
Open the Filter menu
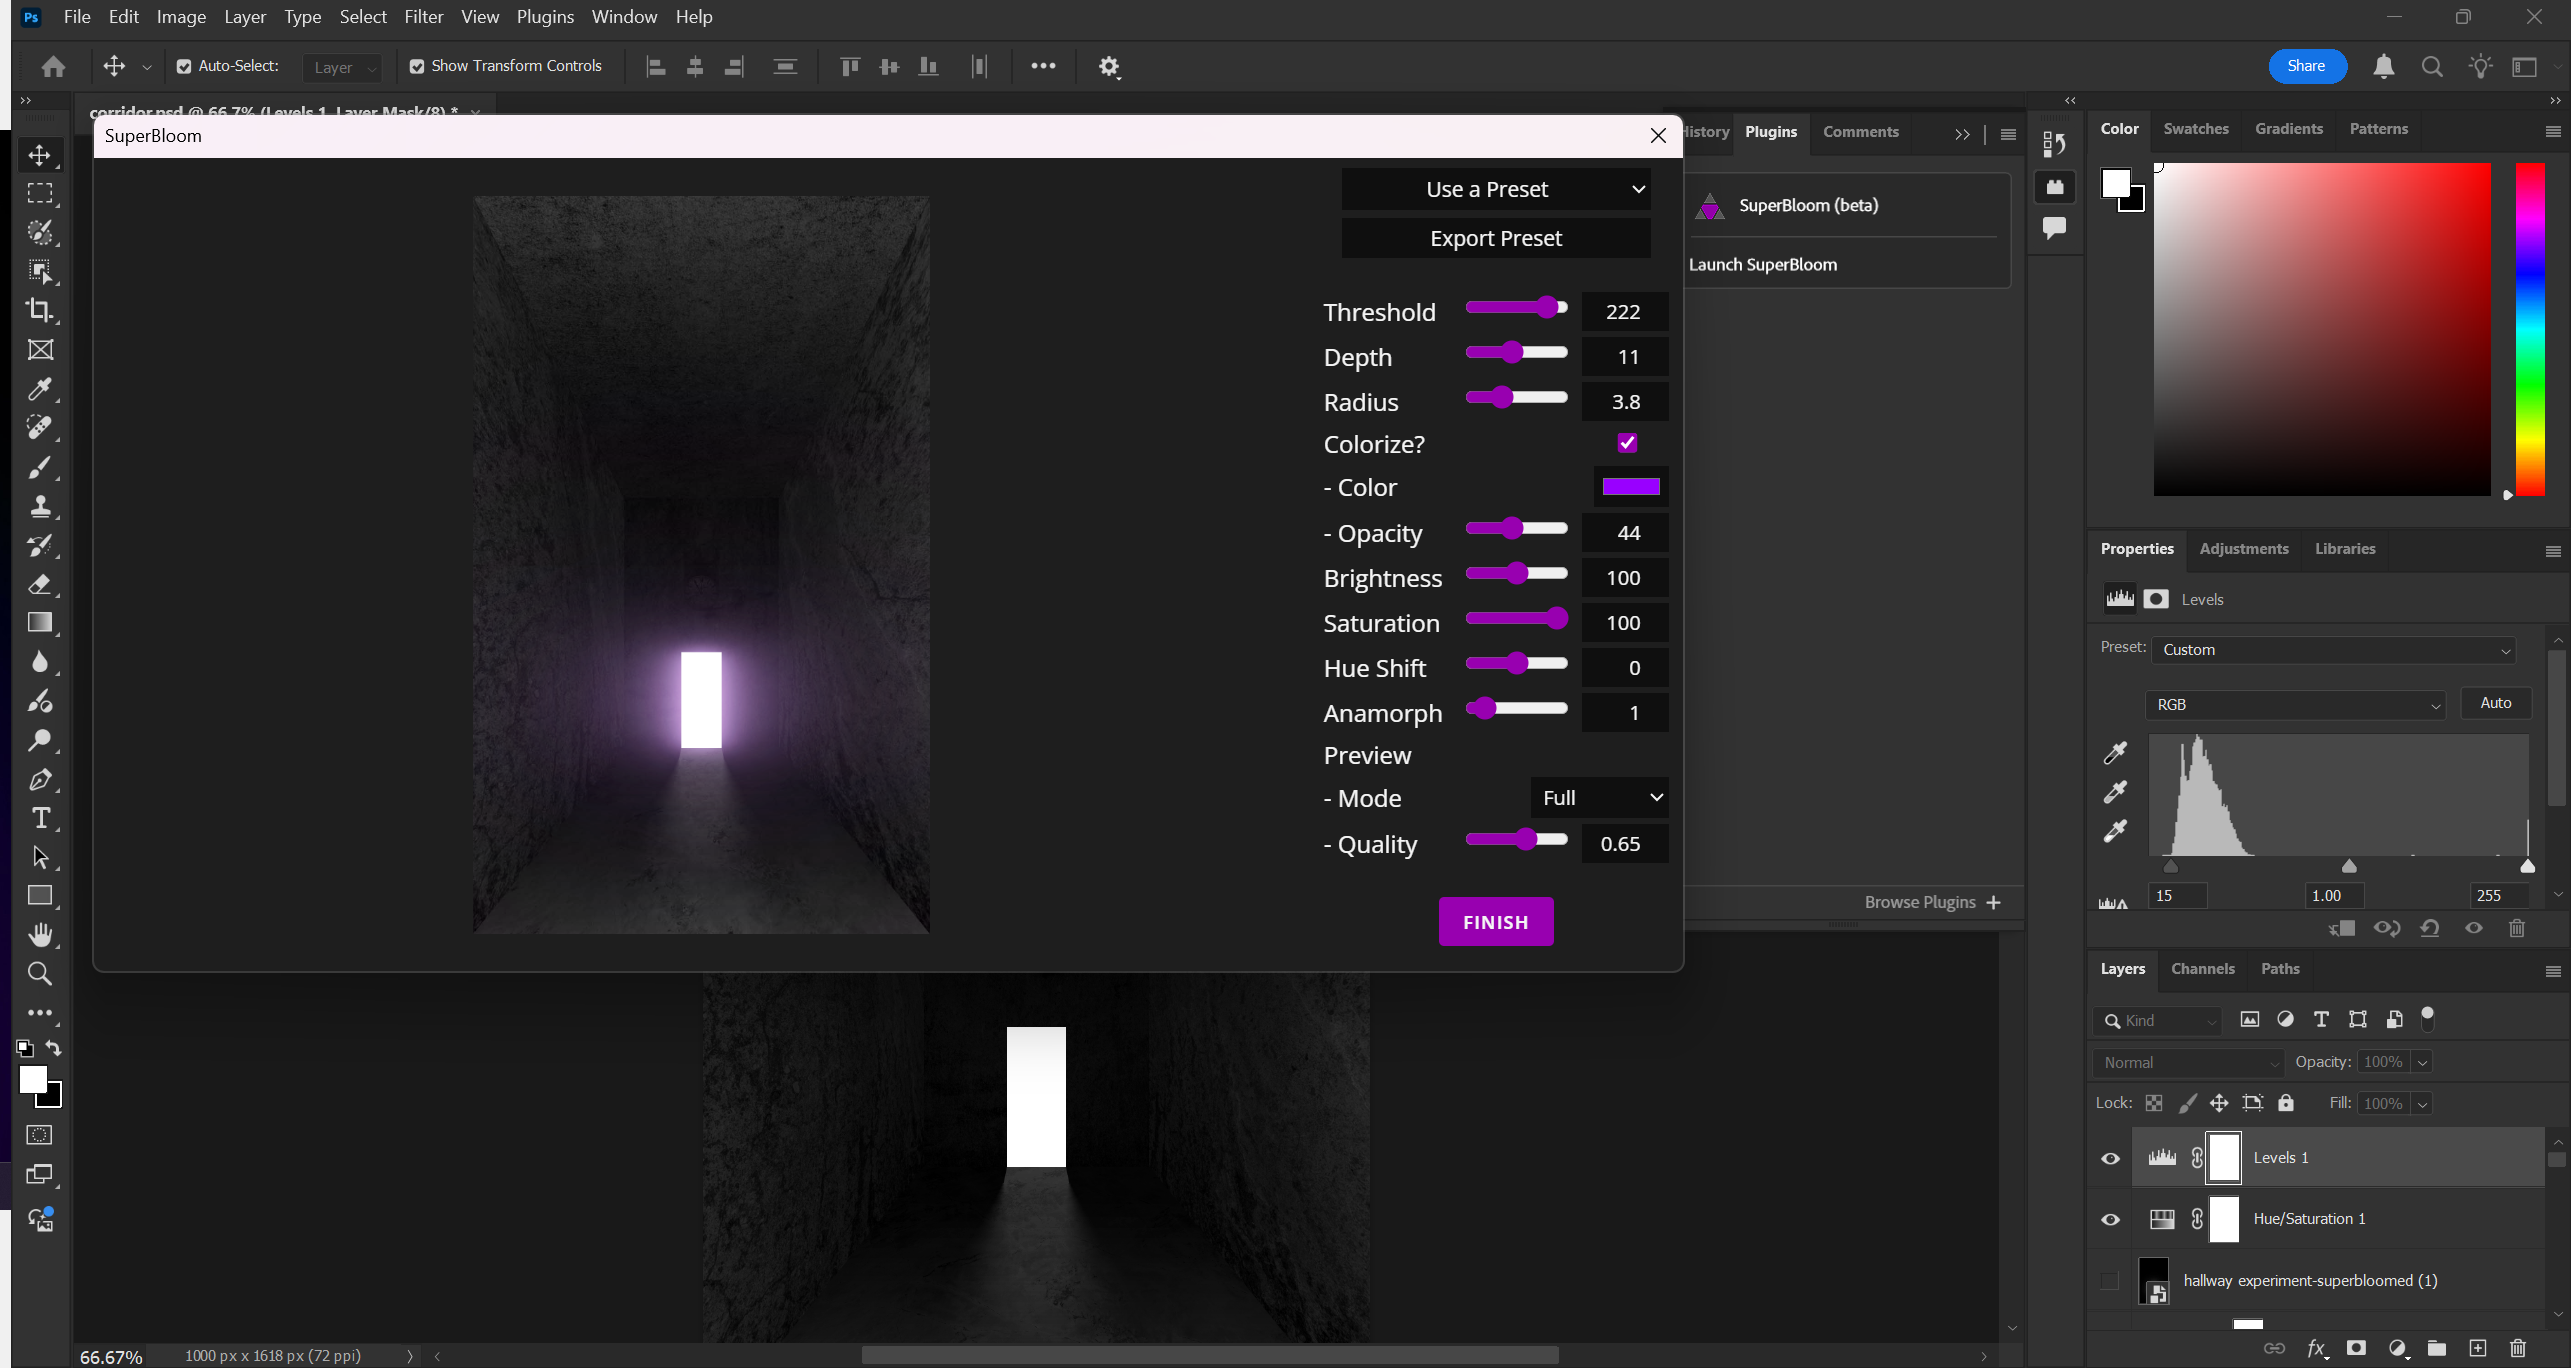[423, 17]
